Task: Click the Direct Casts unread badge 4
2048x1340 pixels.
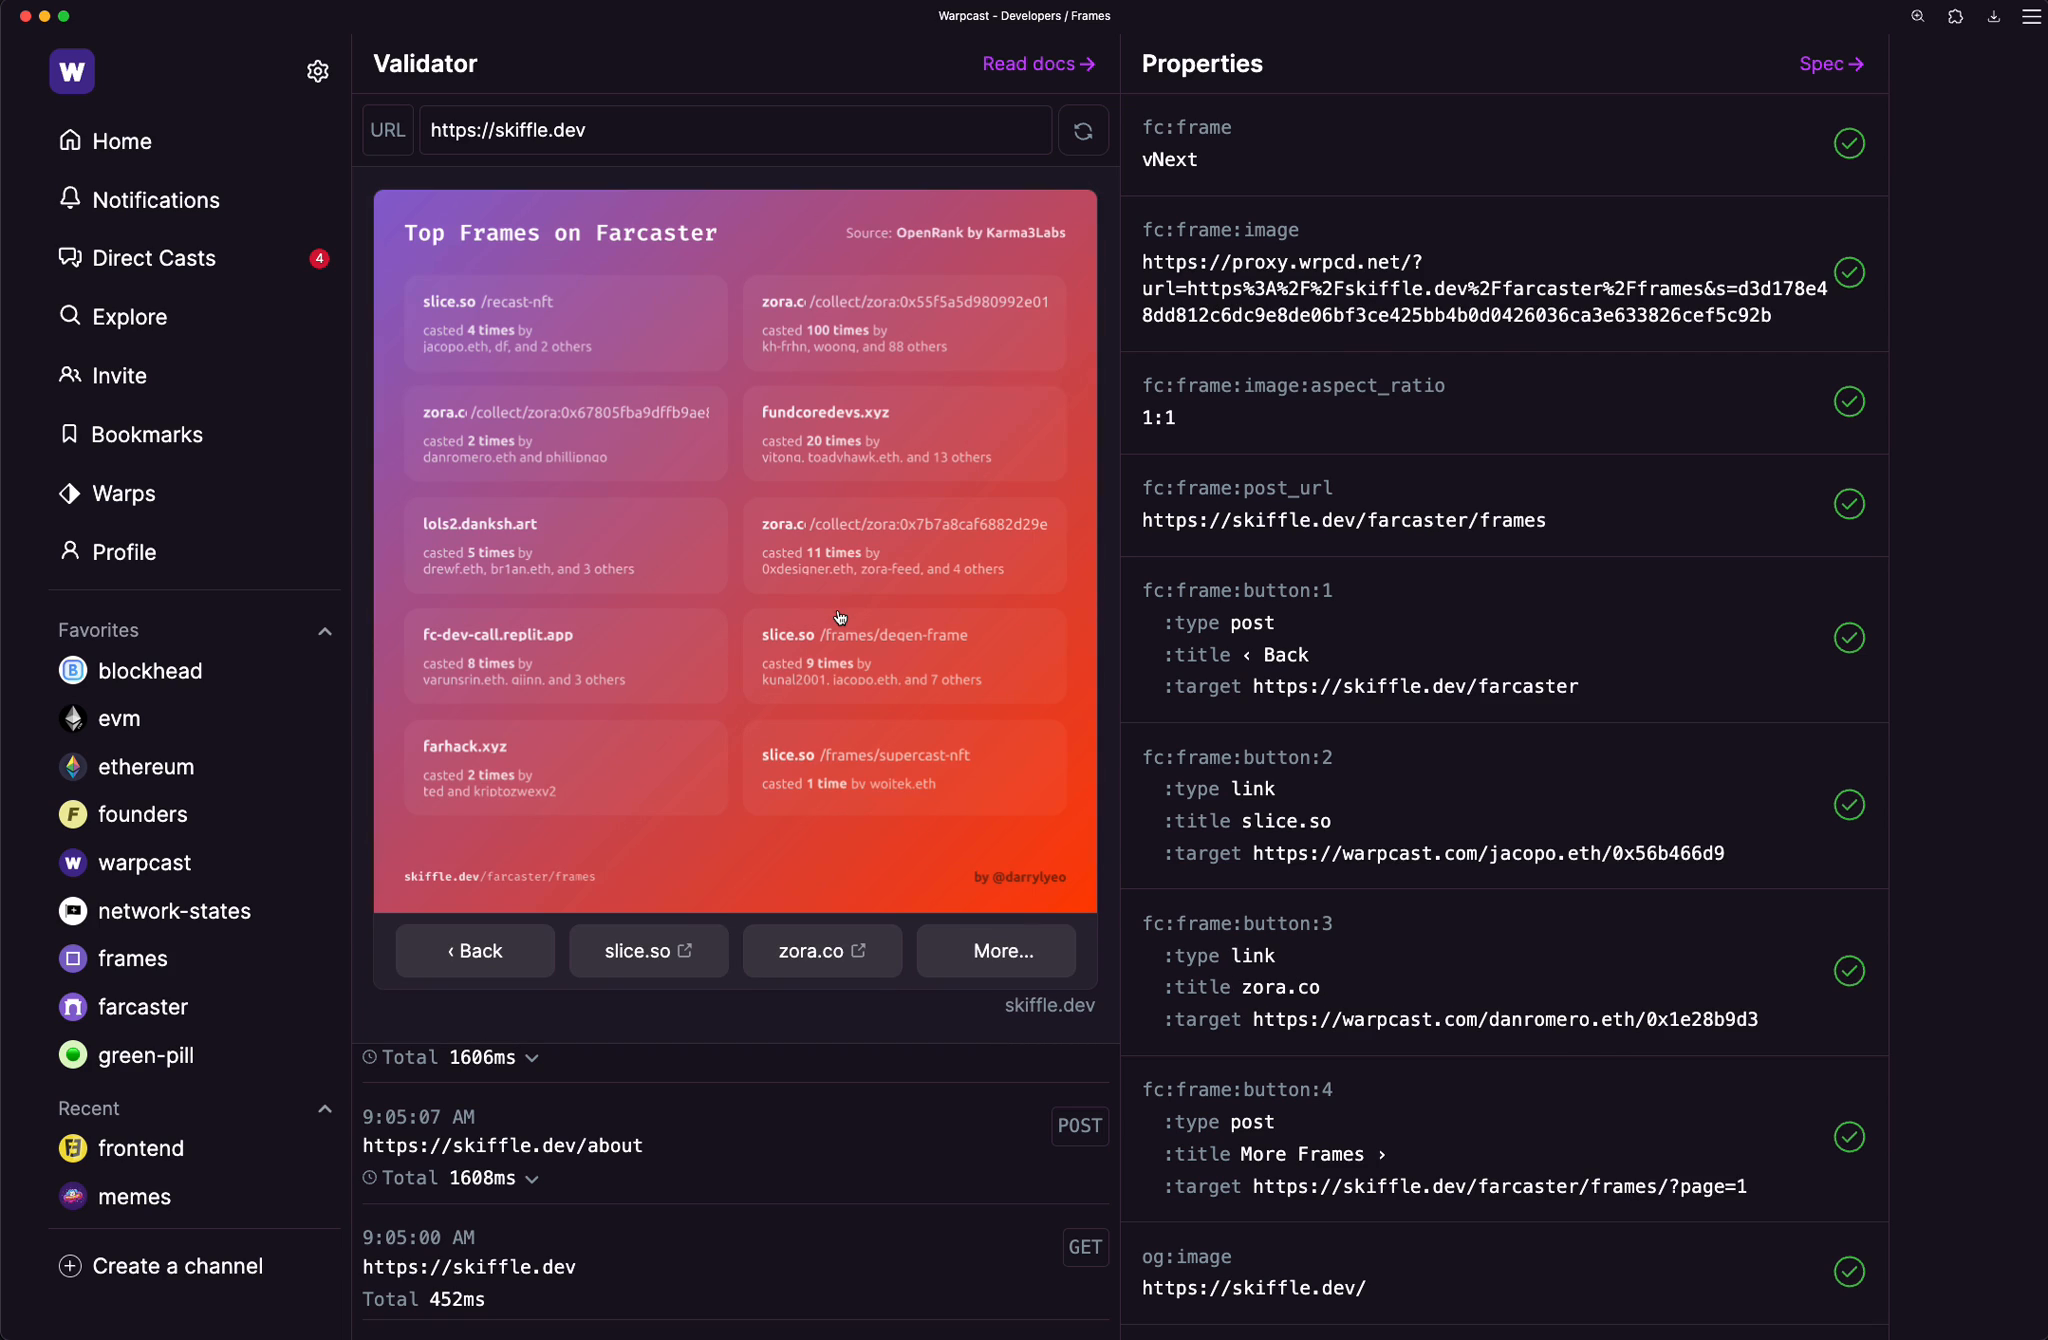Action: pos(319,258)
